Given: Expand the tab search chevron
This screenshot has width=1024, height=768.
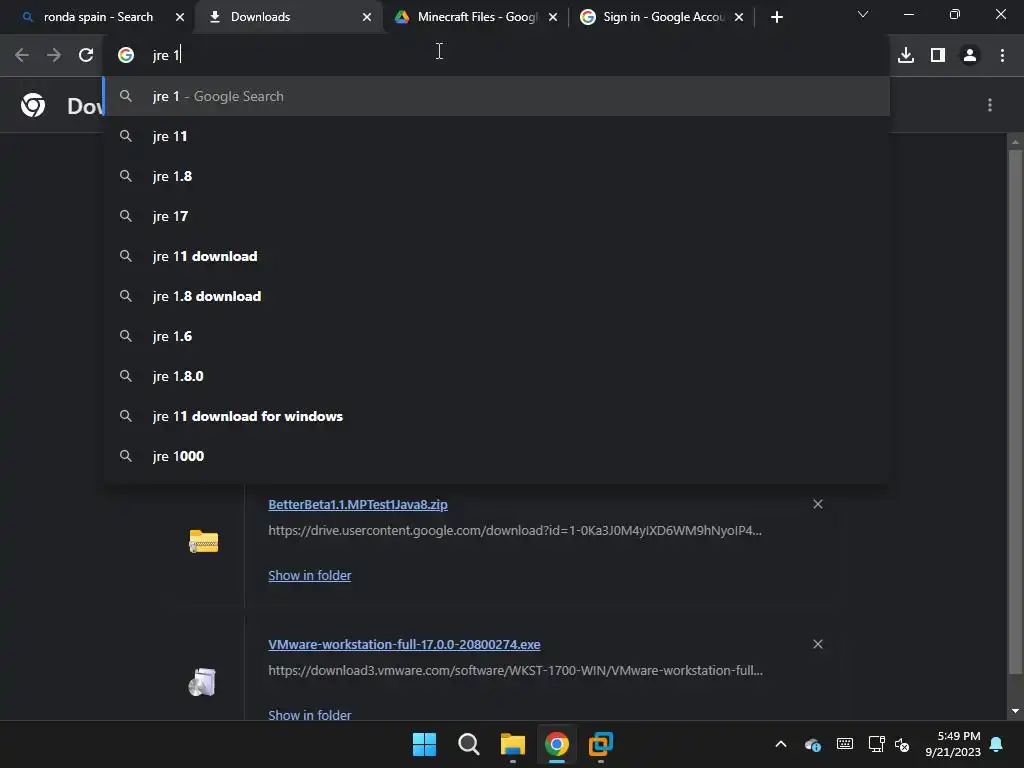Looking at the screenshot, I should point(863,14).
